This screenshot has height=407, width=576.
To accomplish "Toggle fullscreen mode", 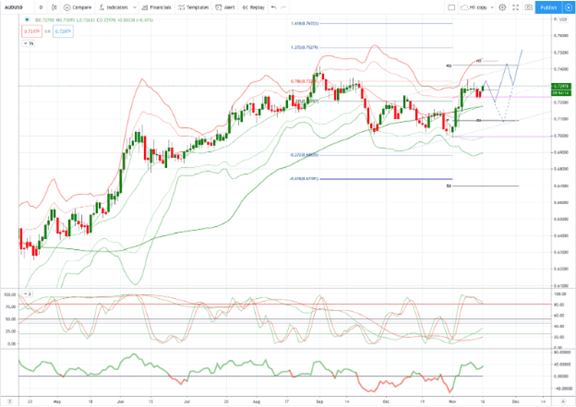I will pos(515,7).
